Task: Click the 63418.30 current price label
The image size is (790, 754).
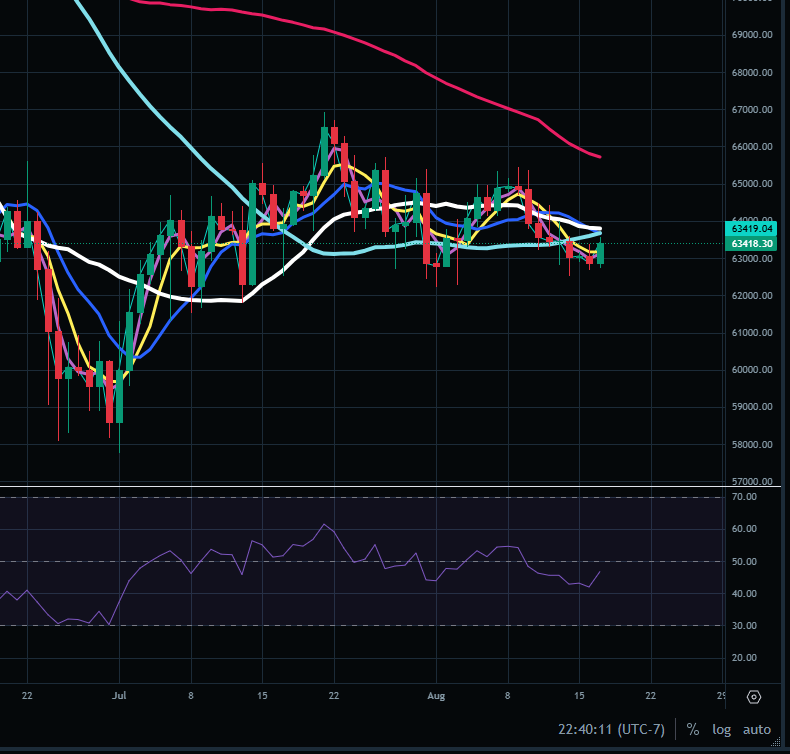Action: pos(751,243)
